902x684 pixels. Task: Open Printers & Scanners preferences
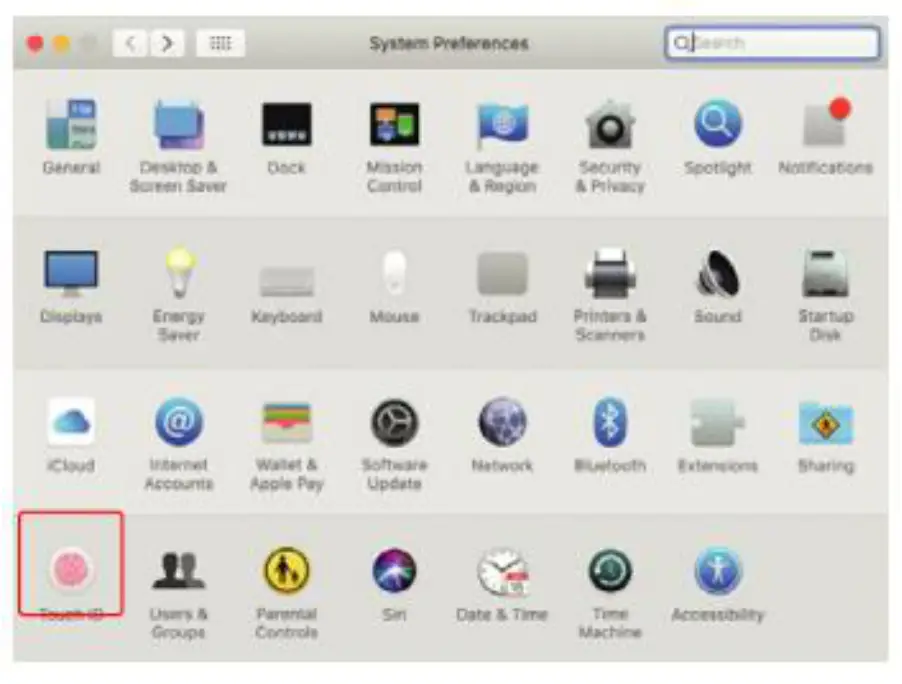coord(609,275)
